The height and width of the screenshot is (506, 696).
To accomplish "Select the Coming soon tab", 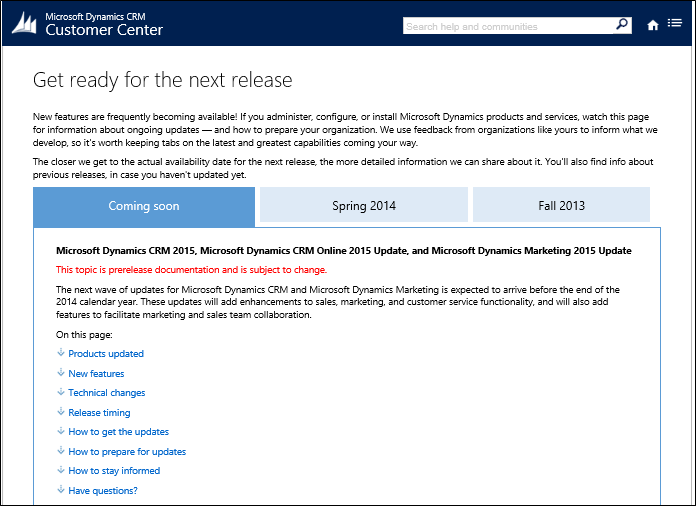I will pos(144,206).
